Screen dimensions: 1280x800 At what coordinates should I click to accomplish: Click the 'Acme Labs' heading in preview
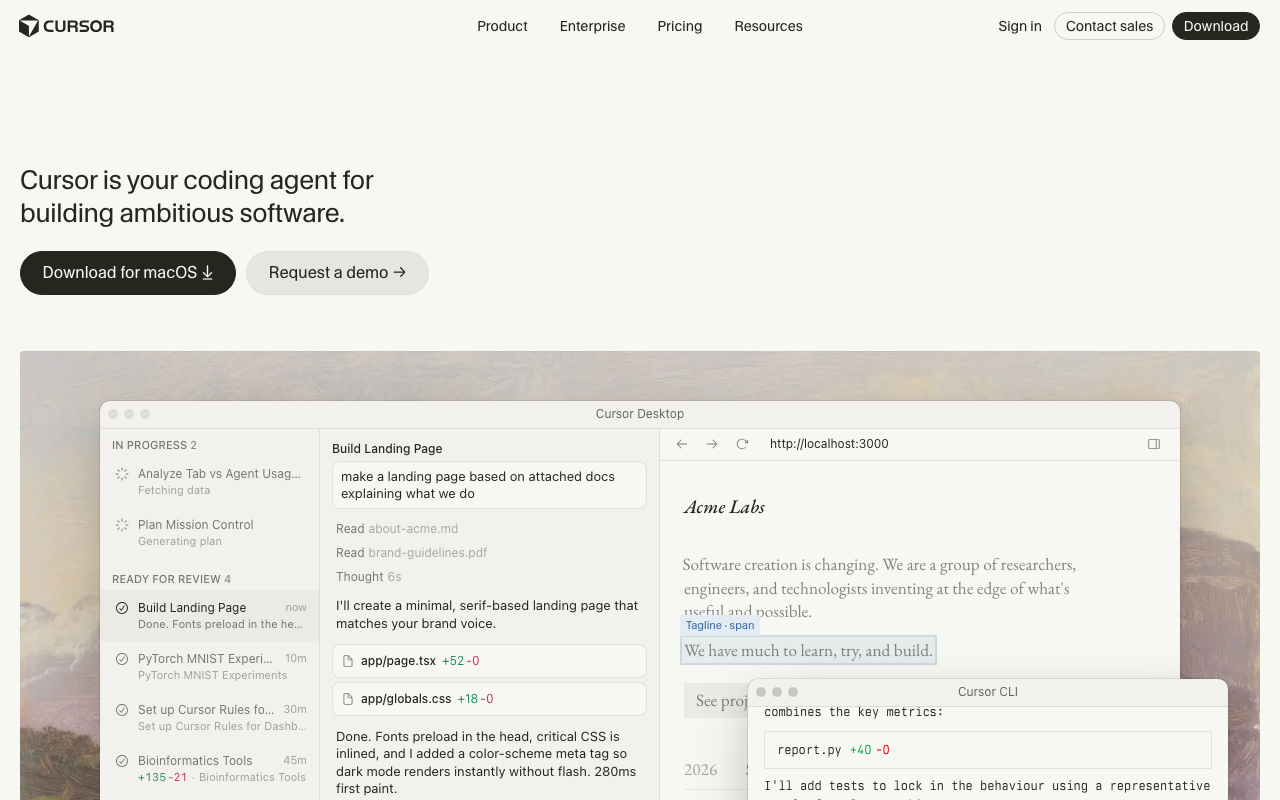tap(724, 507)
